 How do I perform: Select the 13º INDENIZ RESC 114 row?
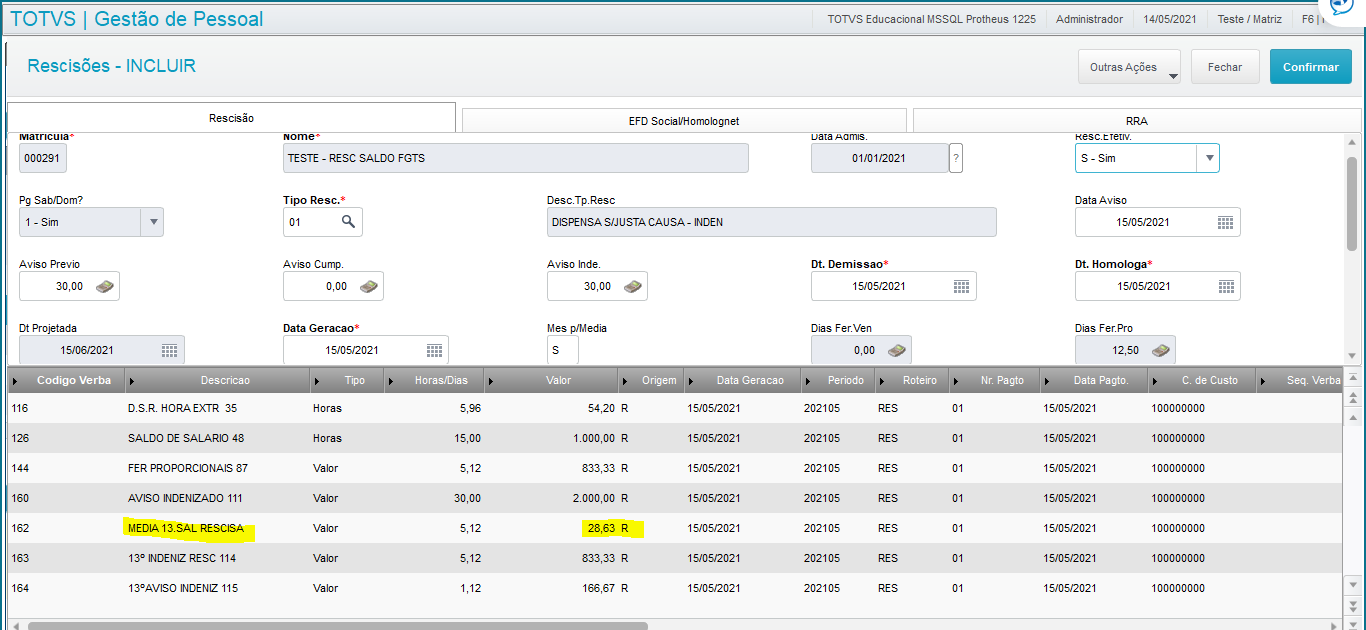coord(675,558)
